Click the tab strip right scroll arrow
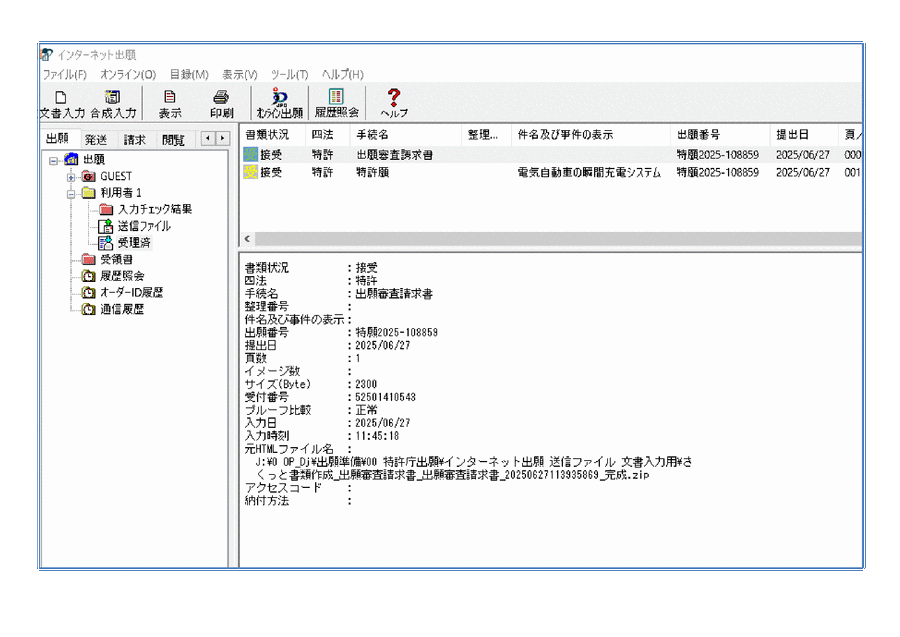 coord(222,139)
